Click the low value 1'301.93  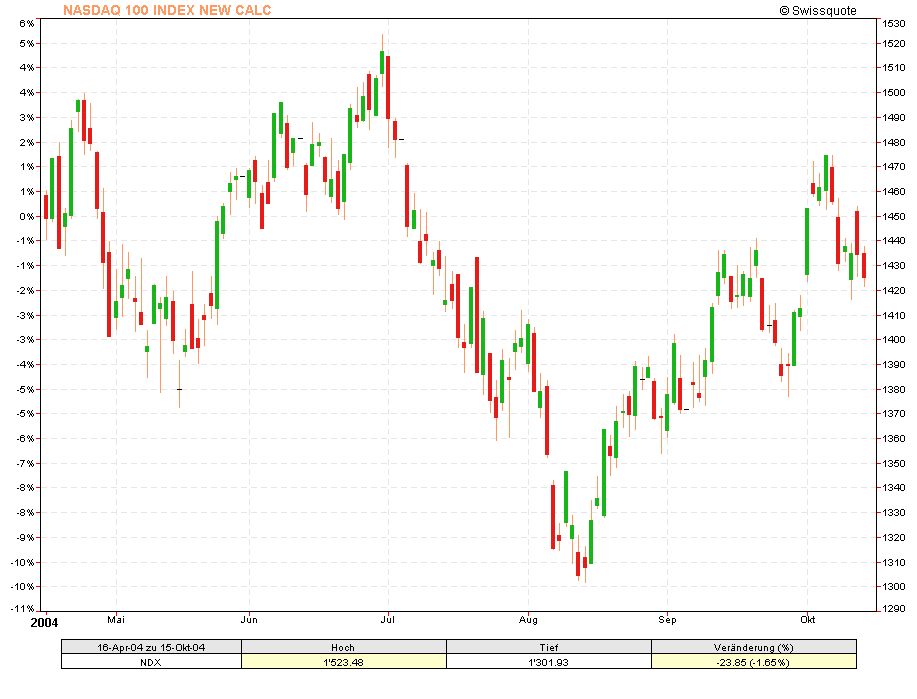pyautogui.click(x=550, y=661)
